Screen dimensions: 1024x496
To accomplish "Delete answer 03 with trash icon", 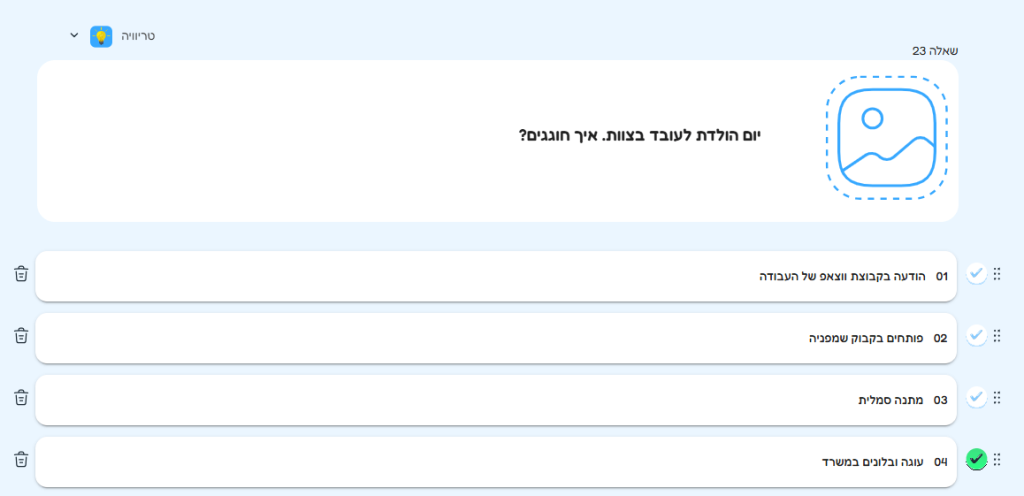I will tap(21, 398).
